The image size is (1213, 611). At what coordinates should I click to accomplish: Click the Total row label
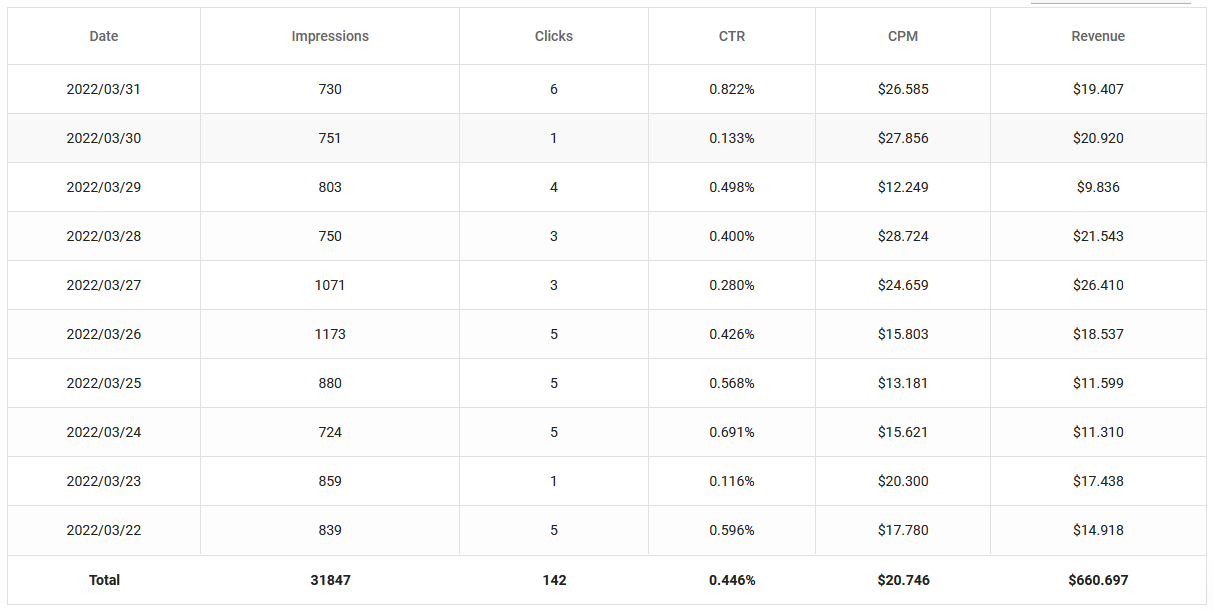click(104, 580)
